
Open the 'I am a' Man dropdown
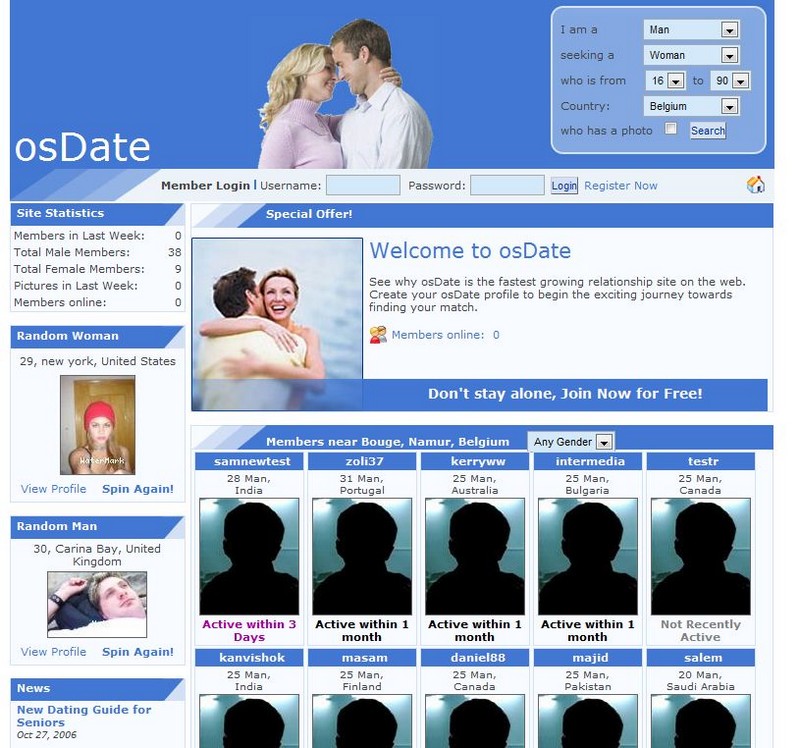coord(691,30)
